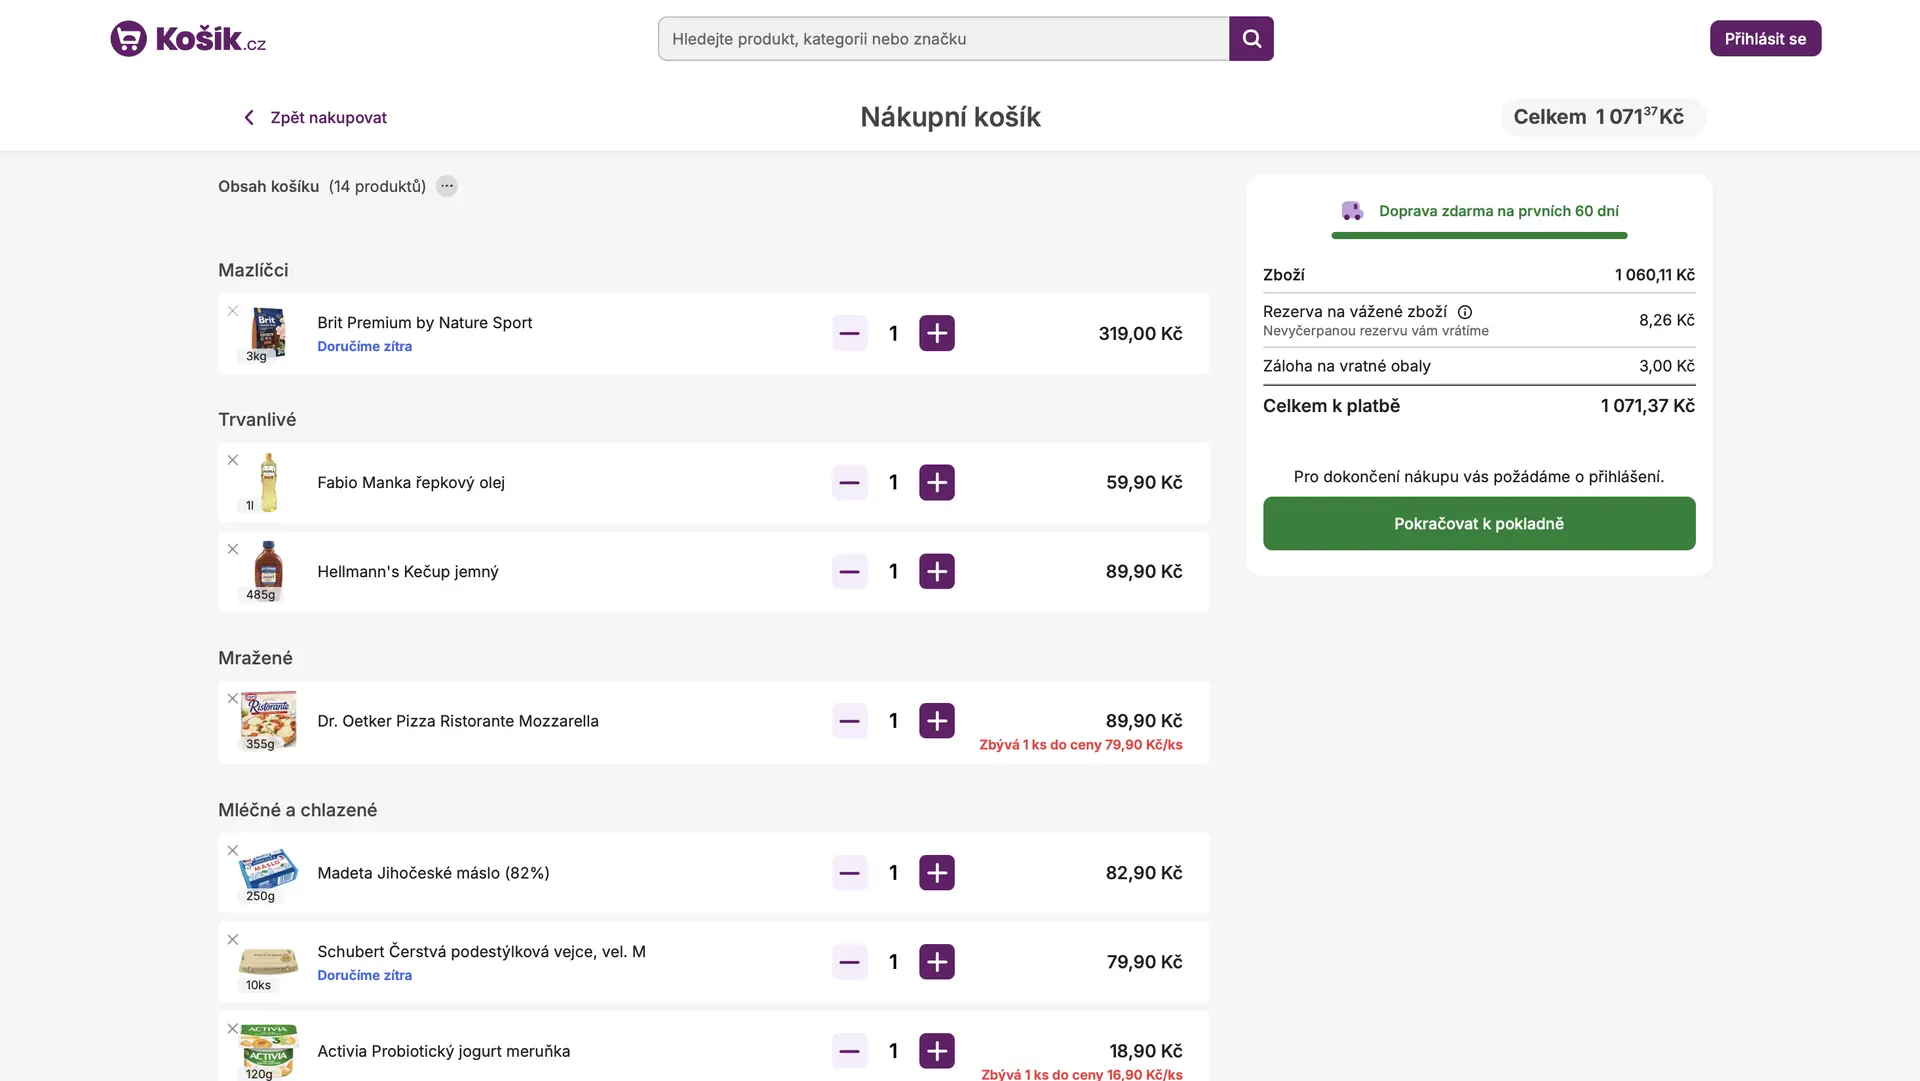The image size is (1920, 1081).
Task: Decrease quantity of Dr. Oetker Pizza Ristorante
Action: [850, 721]
